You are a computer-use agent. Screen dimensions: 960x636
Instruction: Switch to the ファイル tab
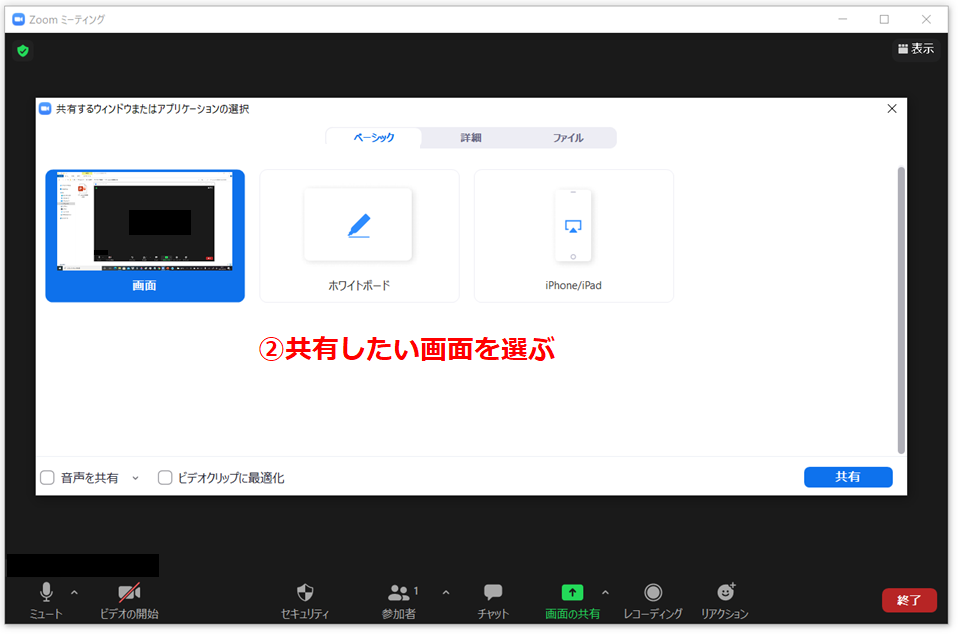click(x=567, y=138)
